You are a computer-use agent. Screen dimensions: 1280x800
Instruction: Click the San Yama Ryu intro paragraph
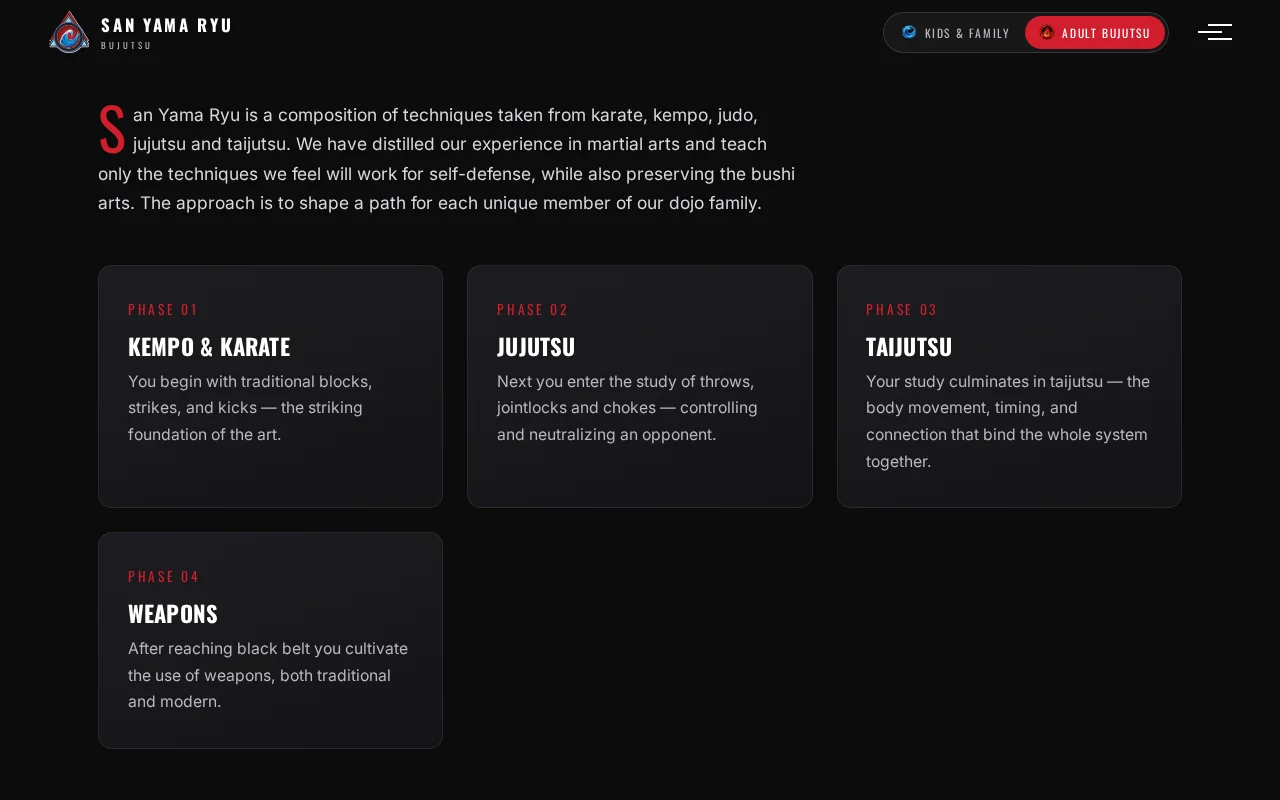[x=447, y=159]
